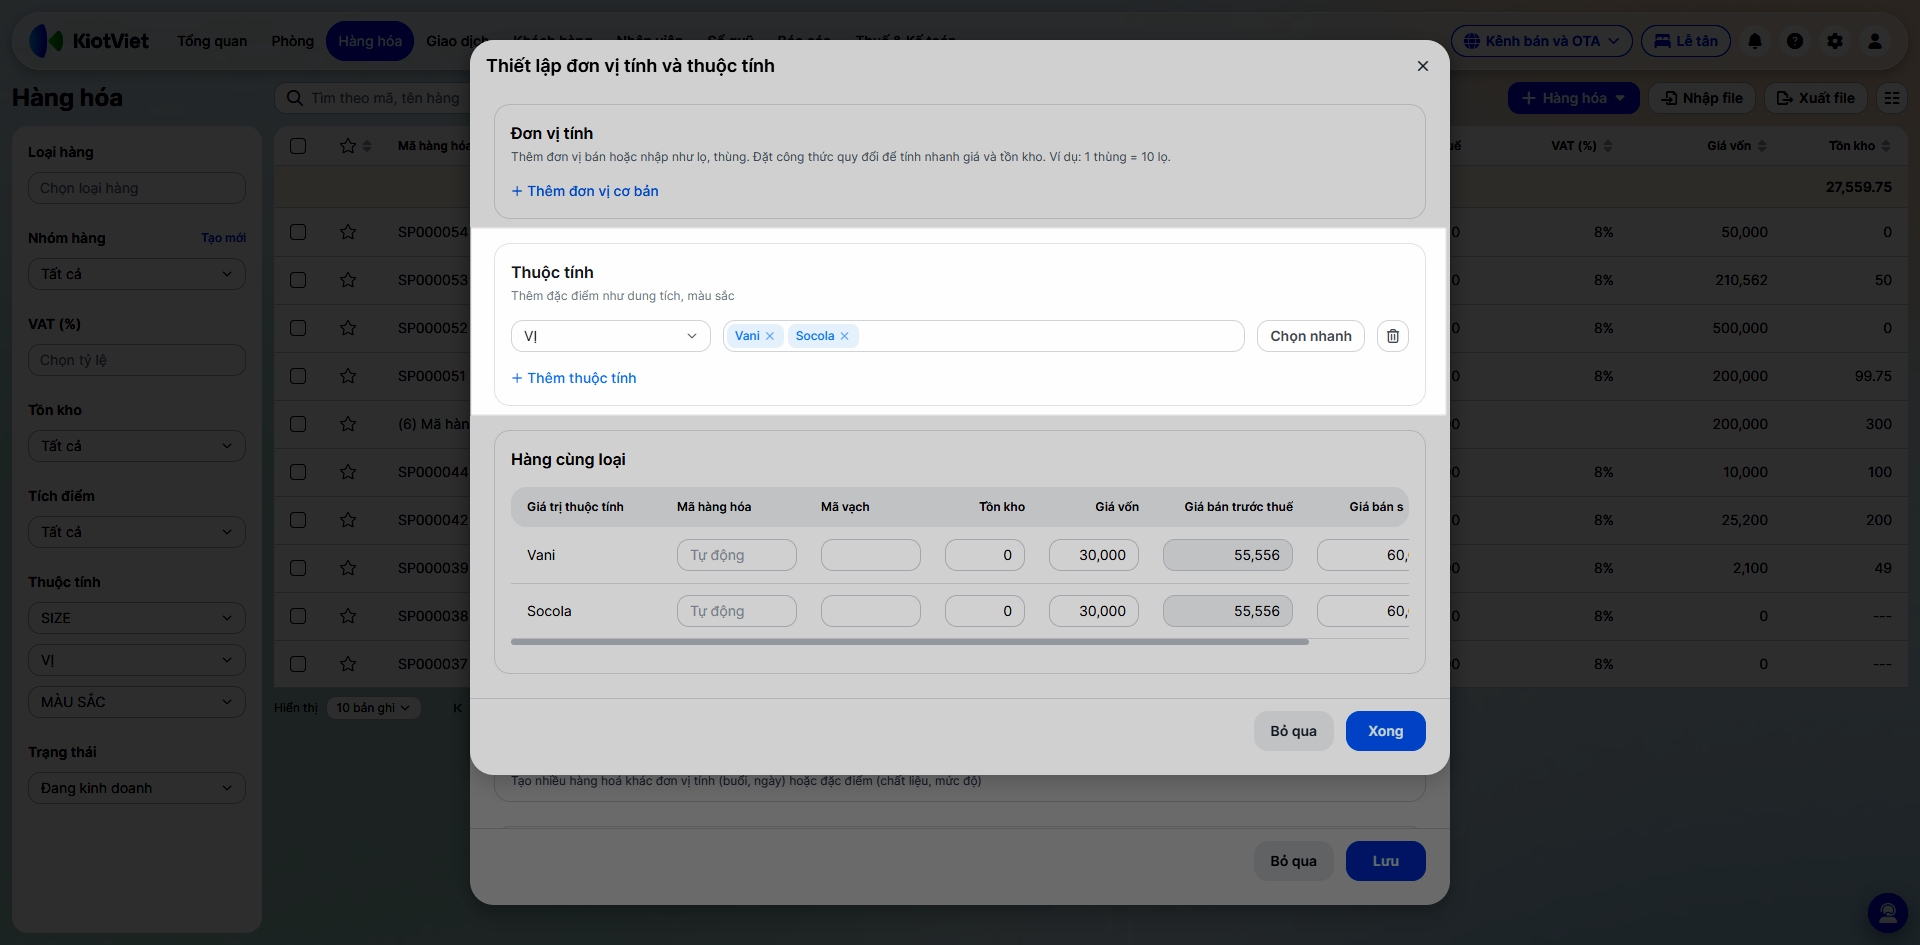Sort by the Giá vốn column arrows
This screenshot has height=945, width=1920.
[x=1762, y=146]
